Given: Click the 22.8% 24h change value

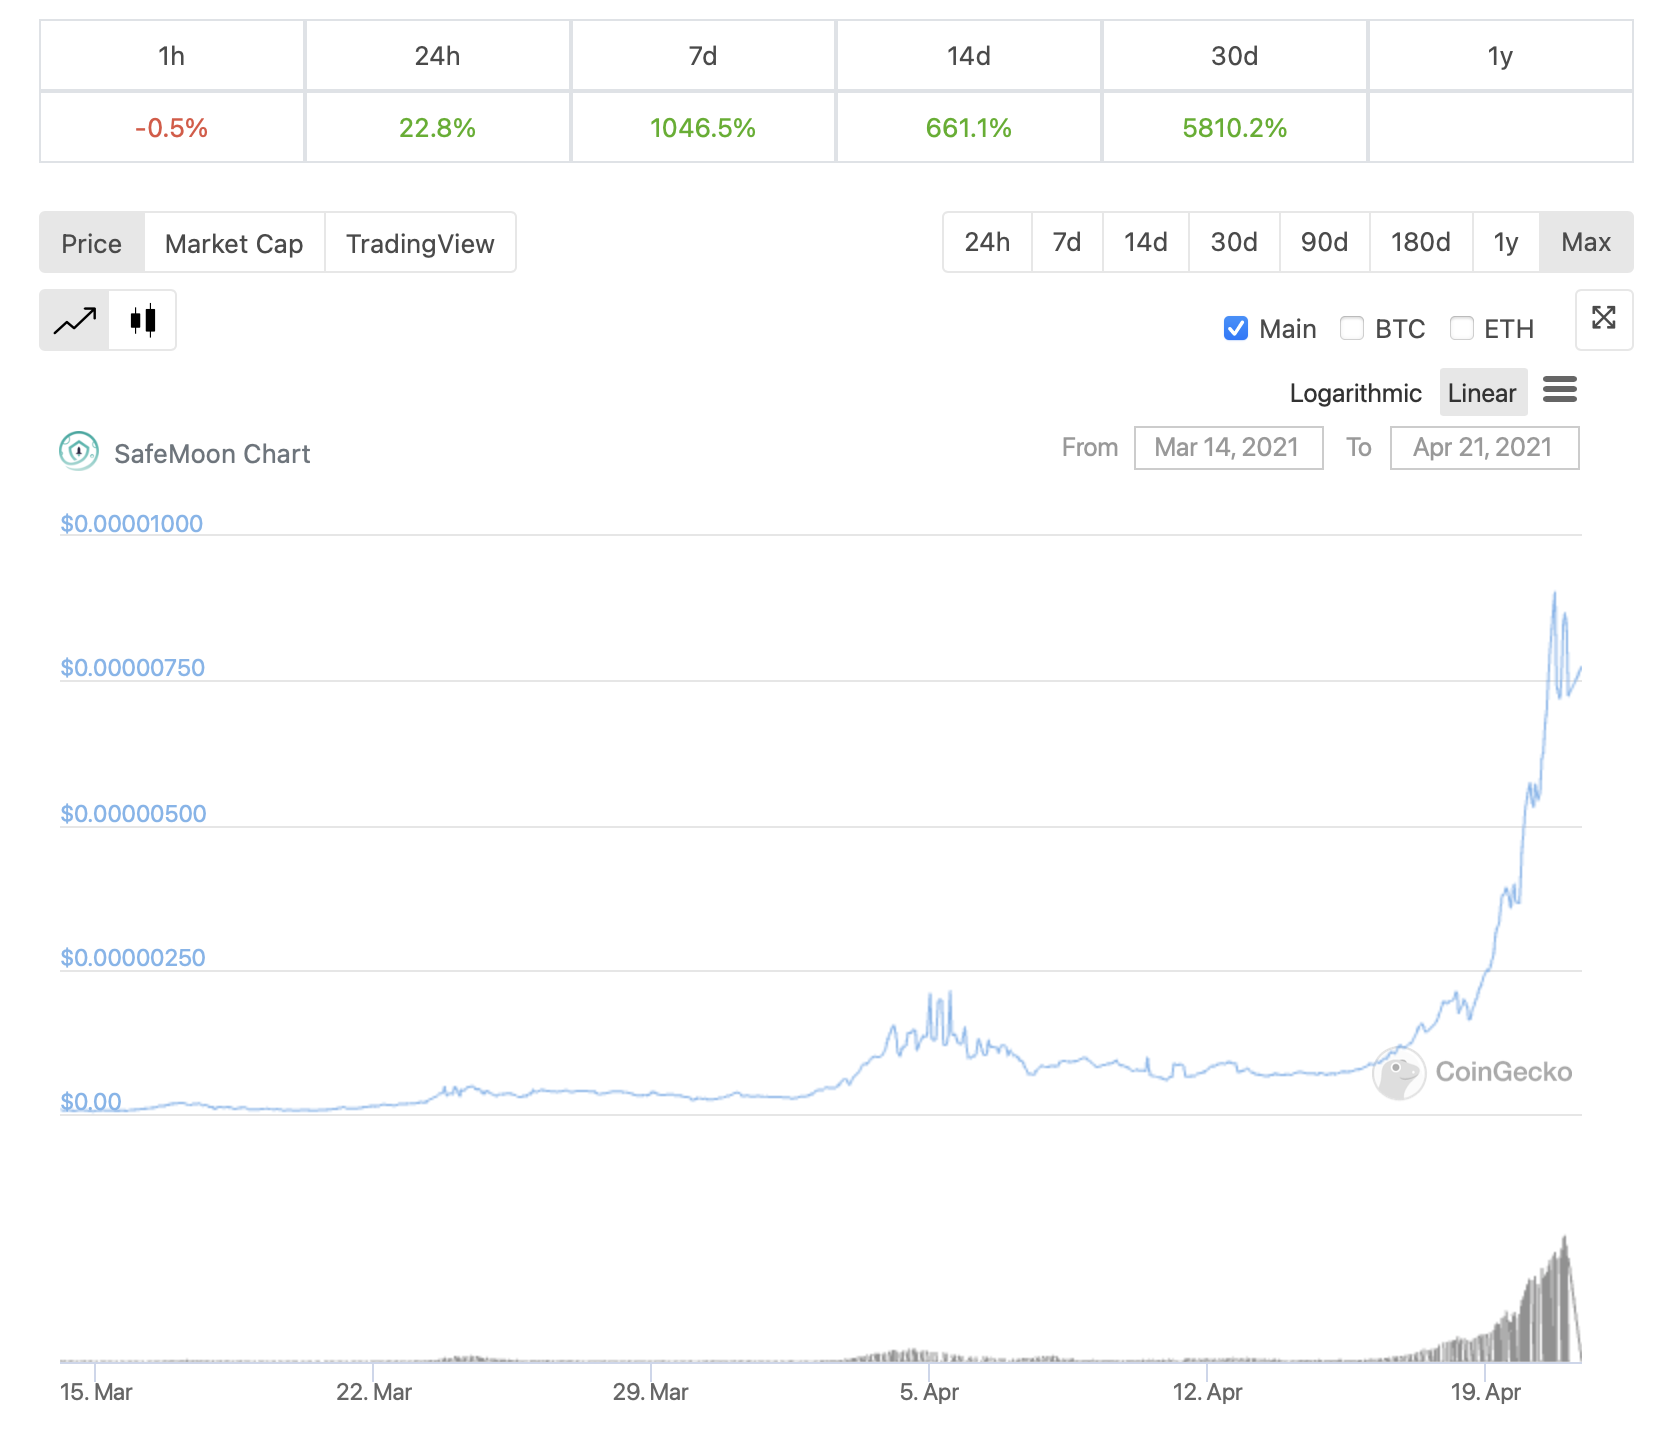Looking at the screenshot, I should [437, 128].
